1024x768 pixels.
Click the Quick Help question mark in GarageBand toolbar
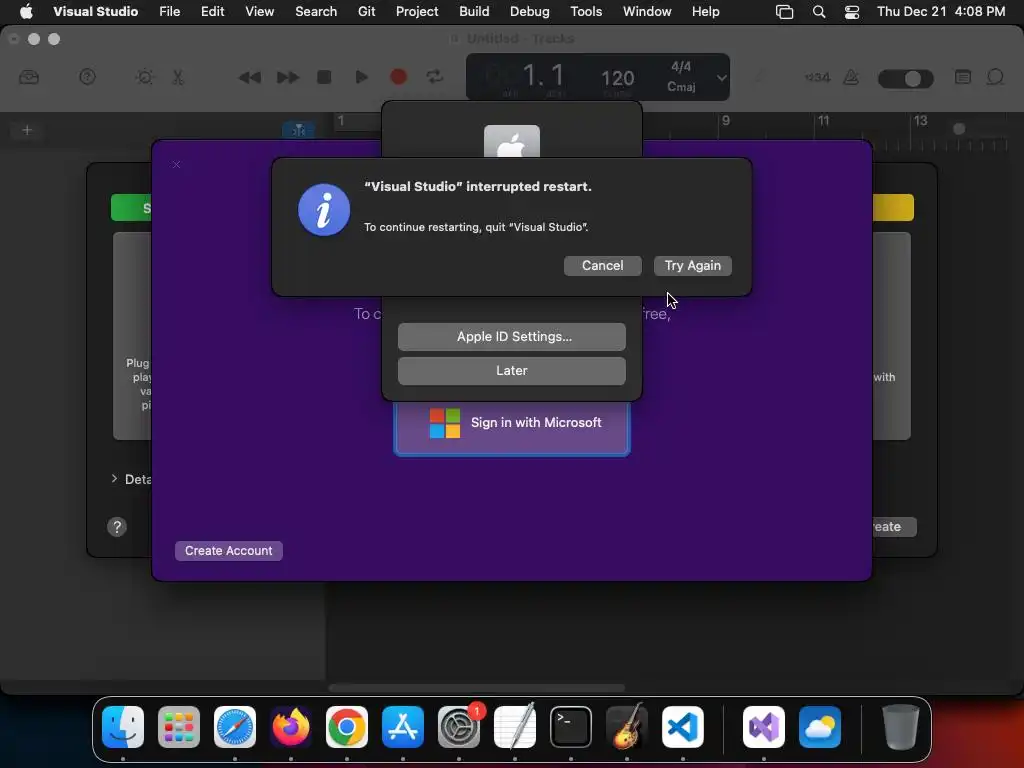(87, 77)
